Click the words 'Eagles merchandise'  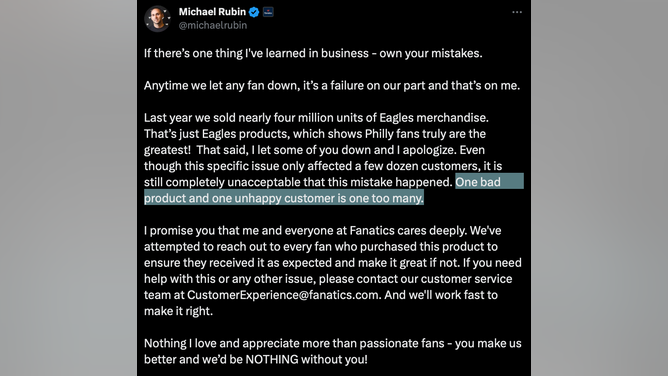click(x=434, y=118)
